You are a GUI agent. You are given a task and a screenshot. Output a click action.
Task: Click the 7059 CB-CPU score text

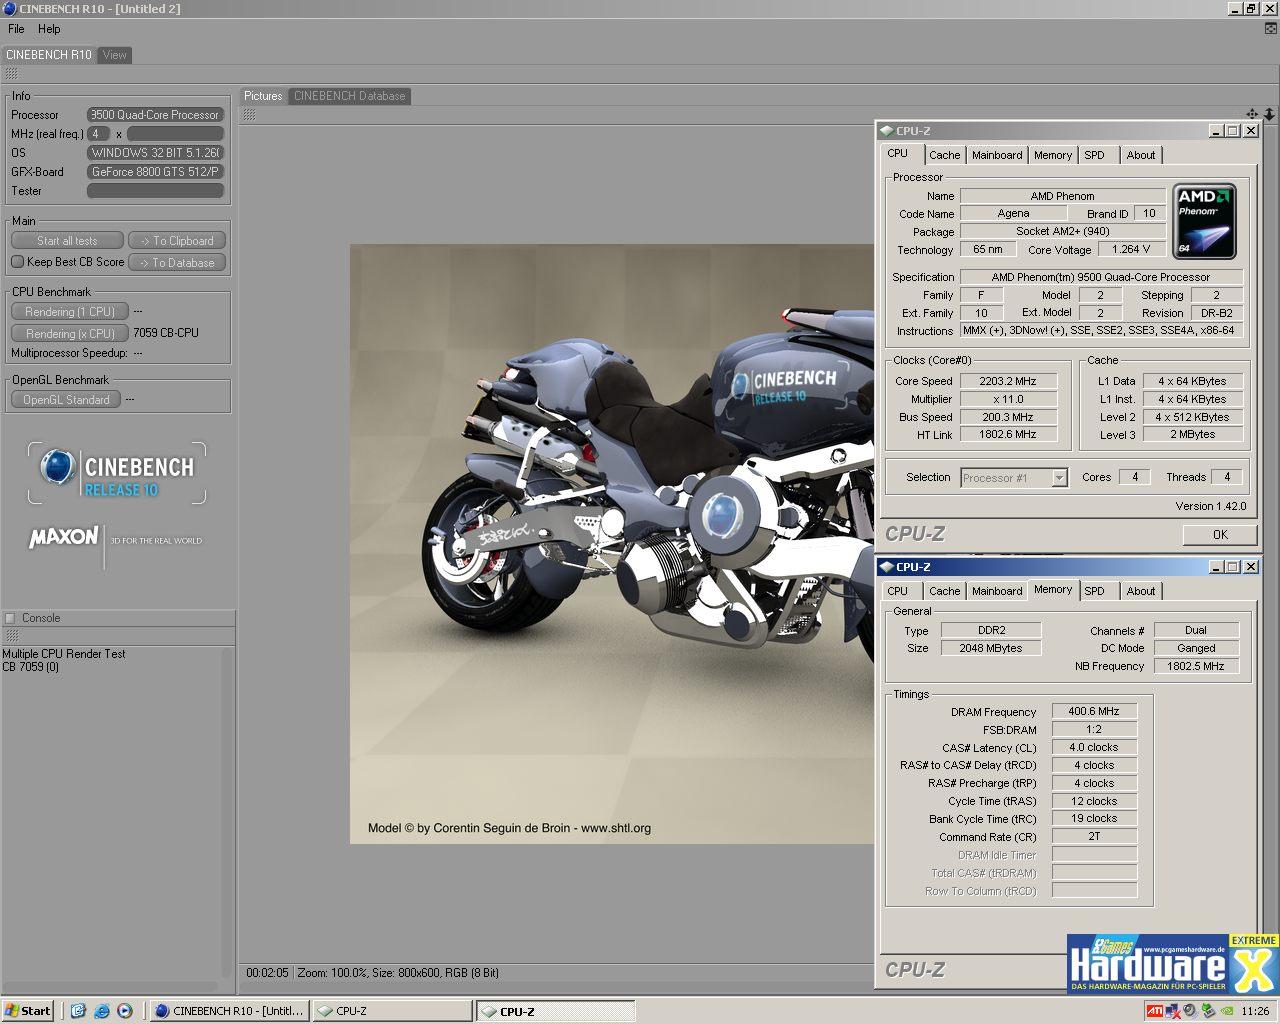166,333
